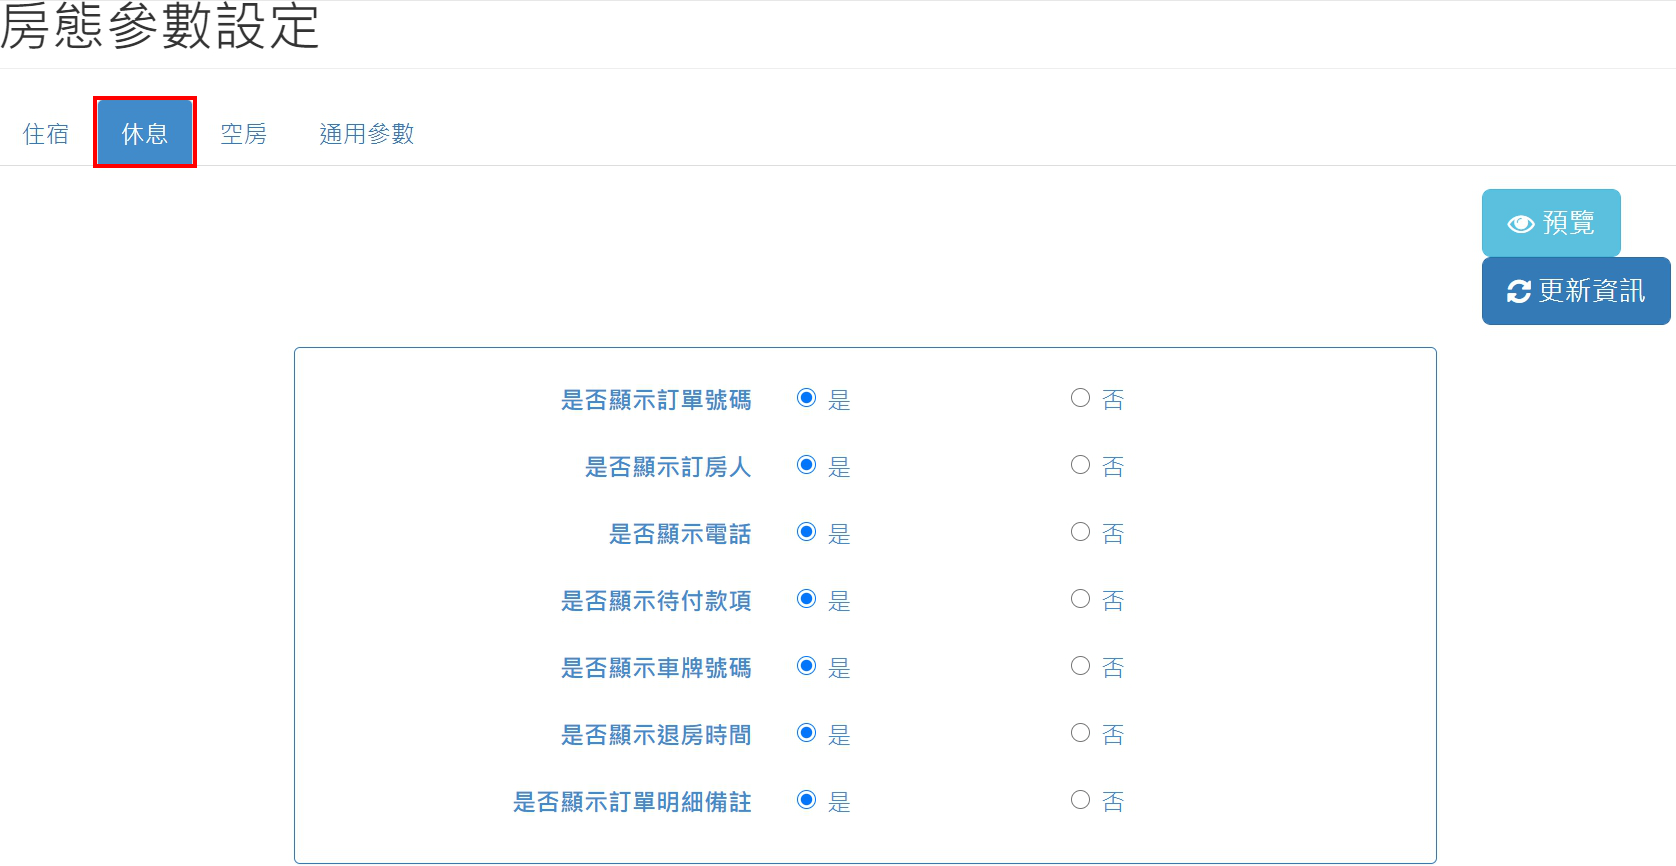The height and width of the screenshot is (866, 1676).
Task: Go to the 通用參數 tab
Action: [x=366, y=134]
